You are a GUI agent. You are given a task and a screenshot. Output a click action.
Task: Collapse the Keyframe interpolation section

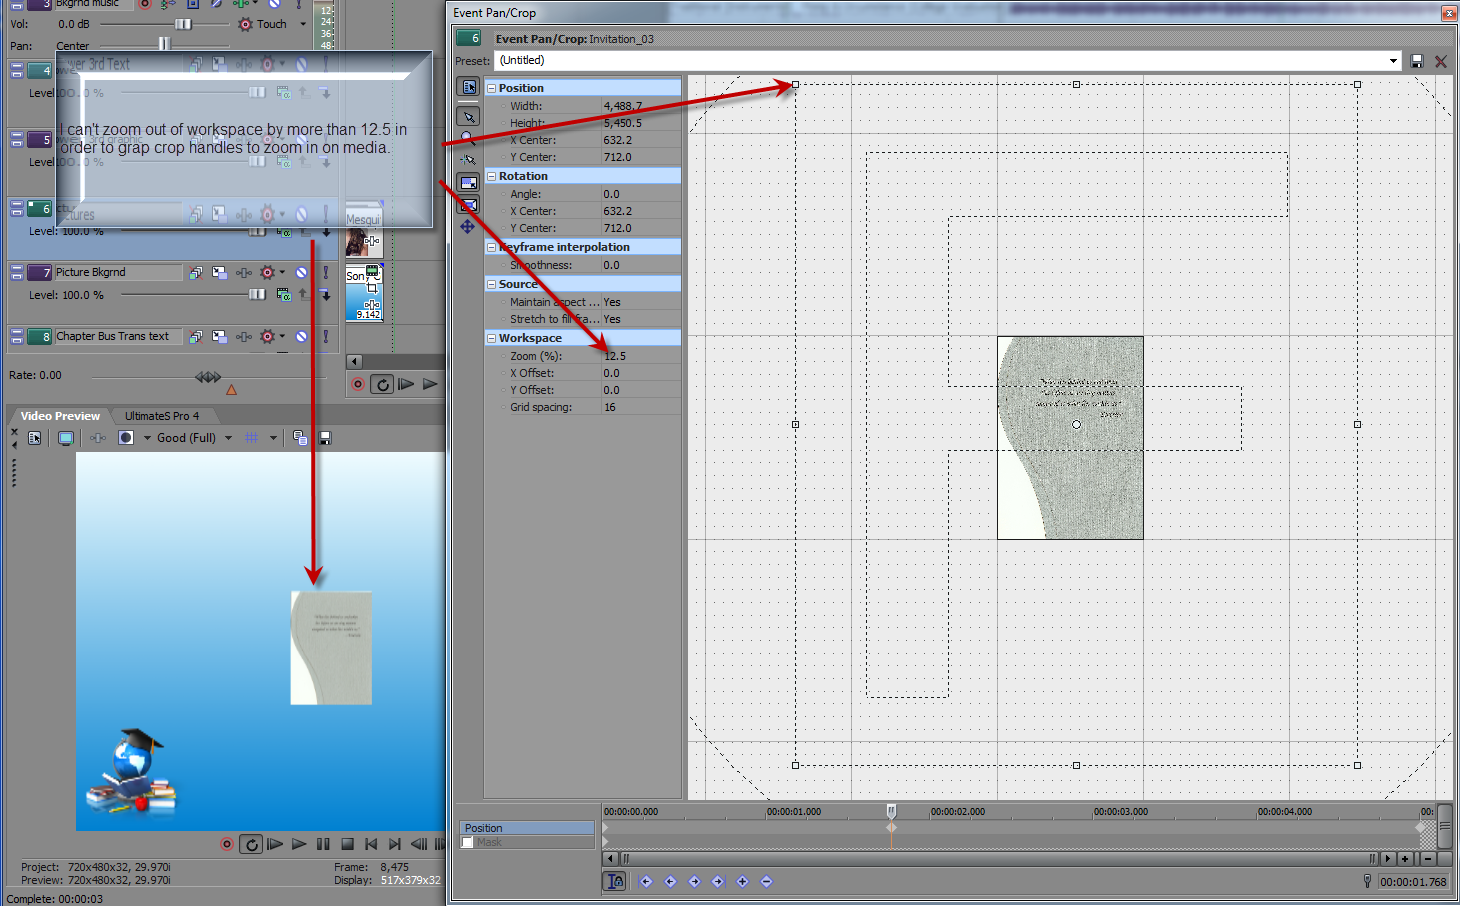(x=491, y=247)
